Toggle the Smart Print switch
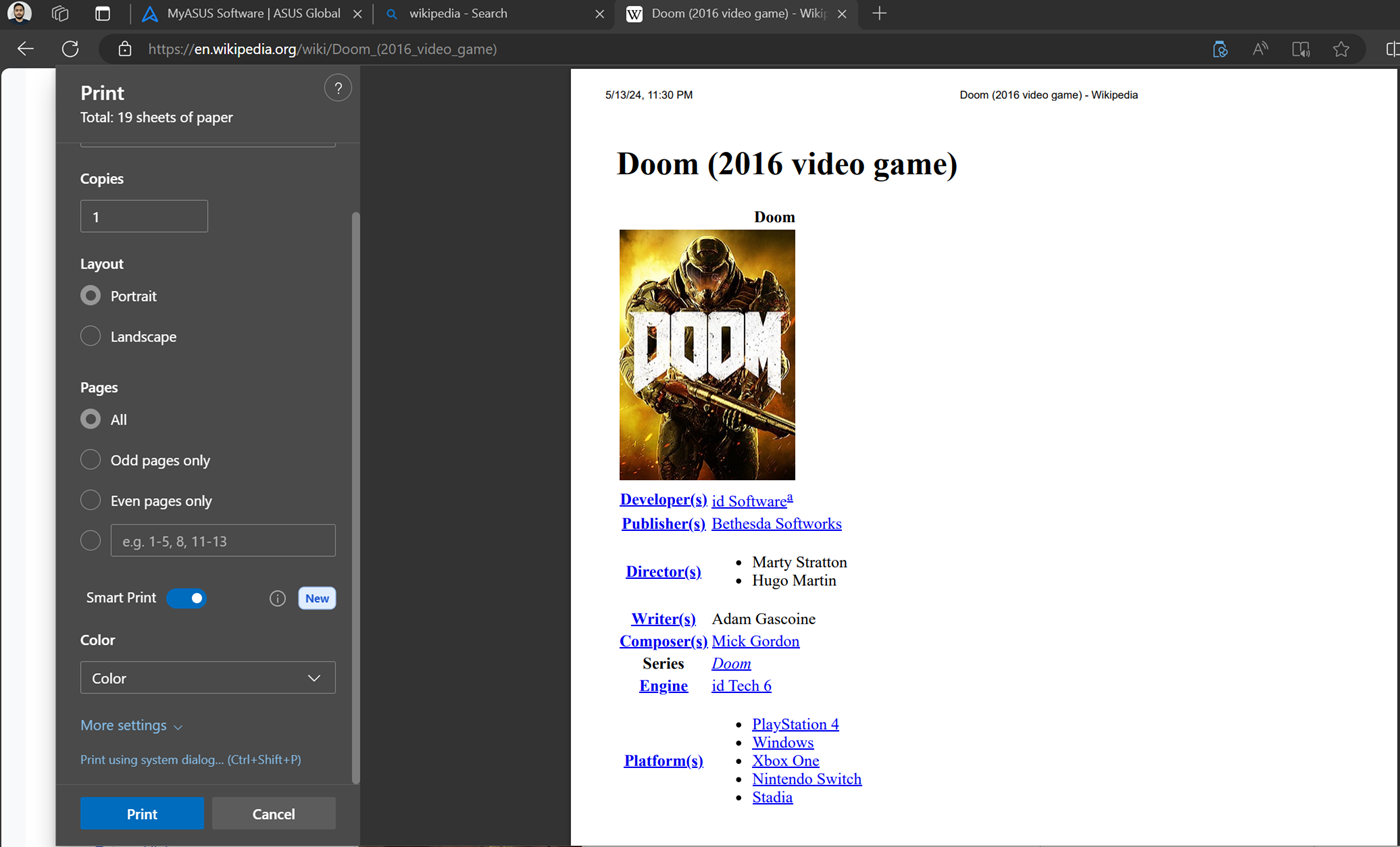The image size is (1400, 847). pos(186,598)
